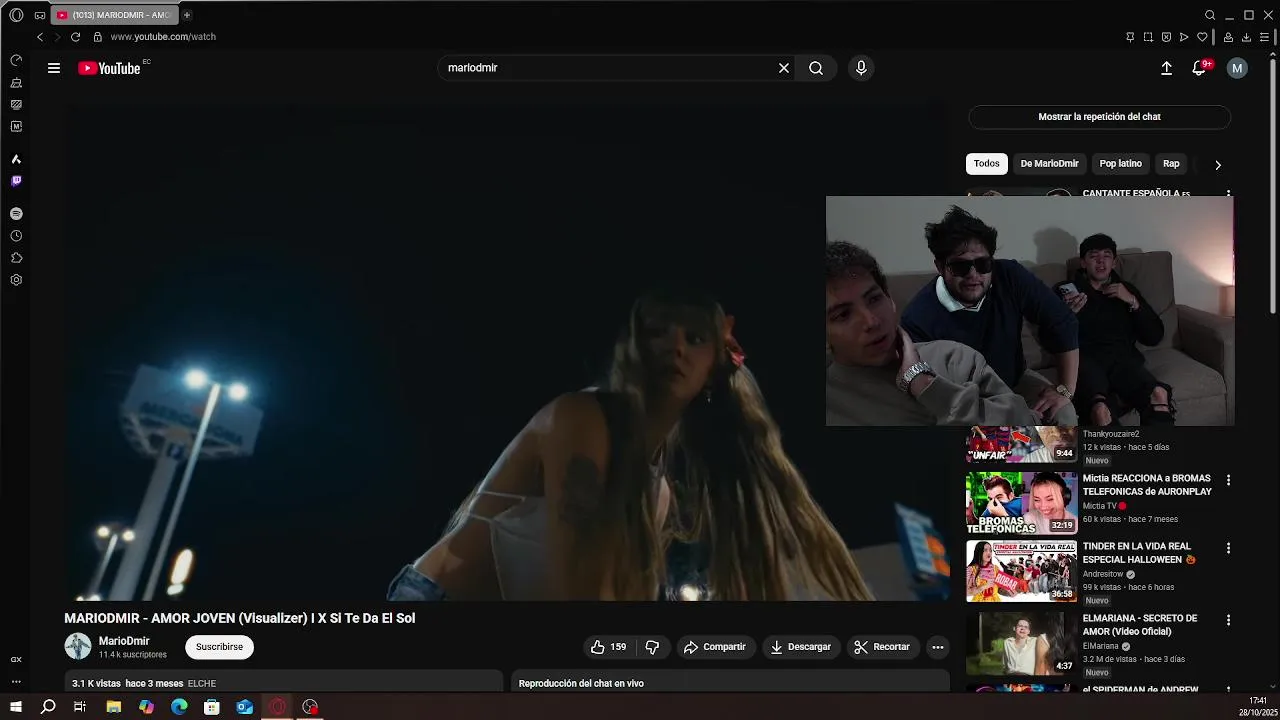
Task: Clear the search box with X
Action: 784,68
